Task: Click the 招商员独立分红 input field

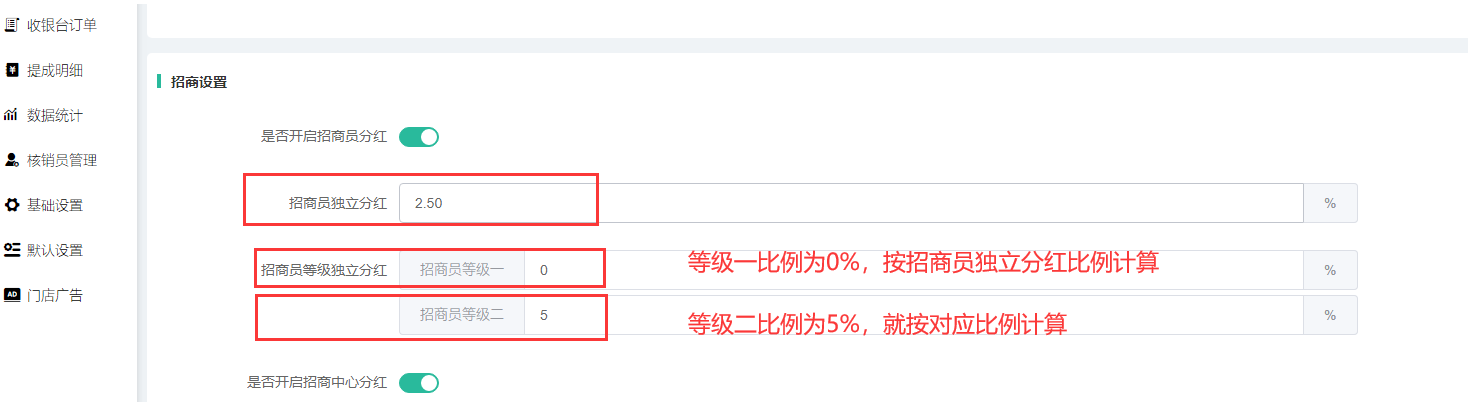Action: pyautogui.click(x=850, y=203)
